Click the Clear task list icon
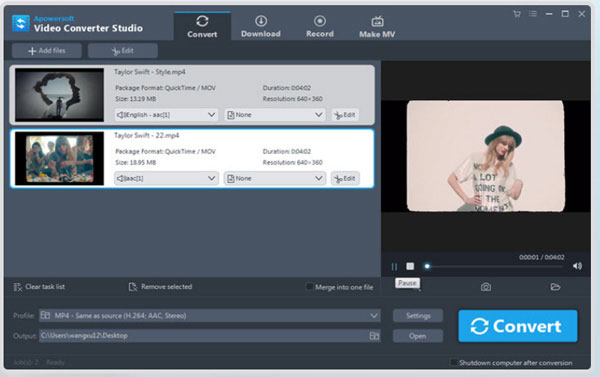The width and height of the screenshot is (600, 377). (18, 287)
